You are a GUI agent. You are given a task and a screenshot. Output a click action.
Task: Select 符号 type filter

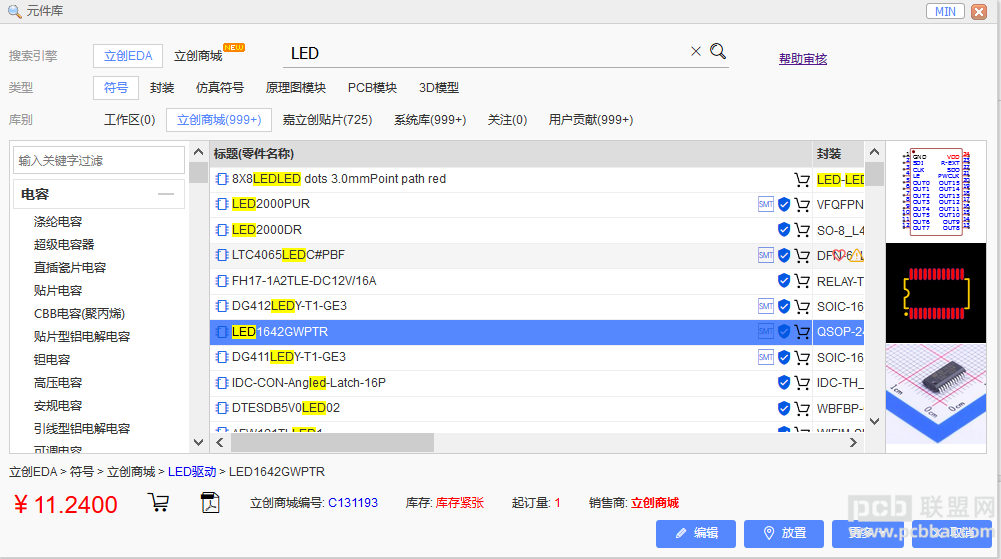[x=116, y=87]
